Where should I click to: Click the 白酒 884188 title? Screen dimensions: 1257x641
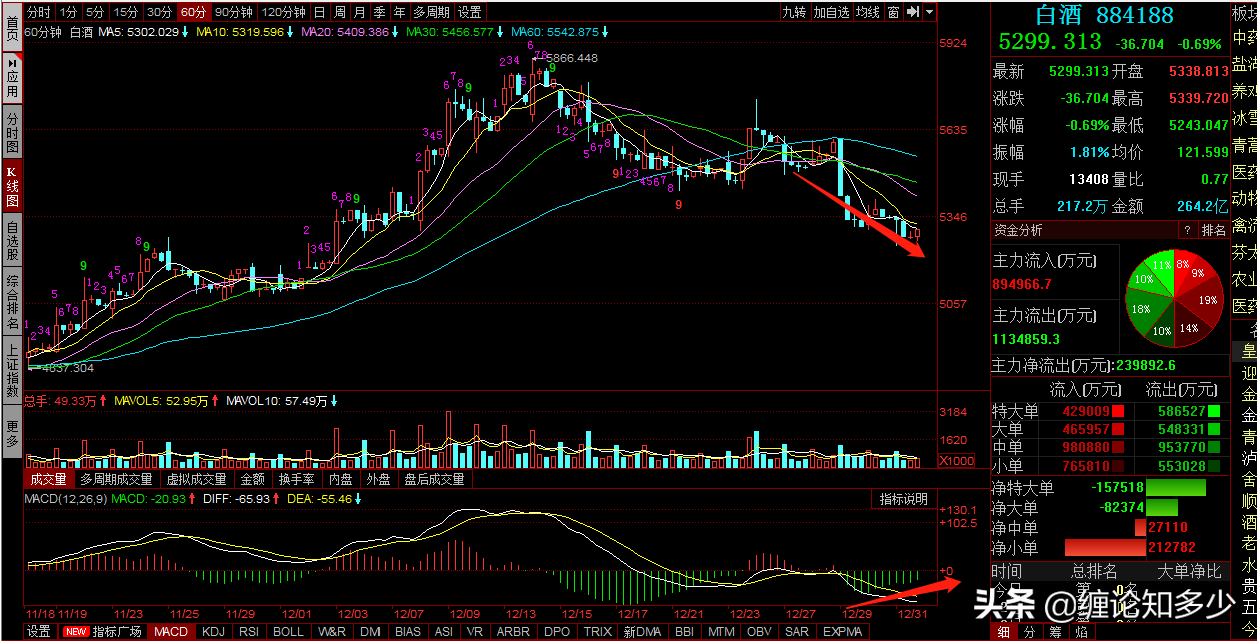coord(1104,15)
